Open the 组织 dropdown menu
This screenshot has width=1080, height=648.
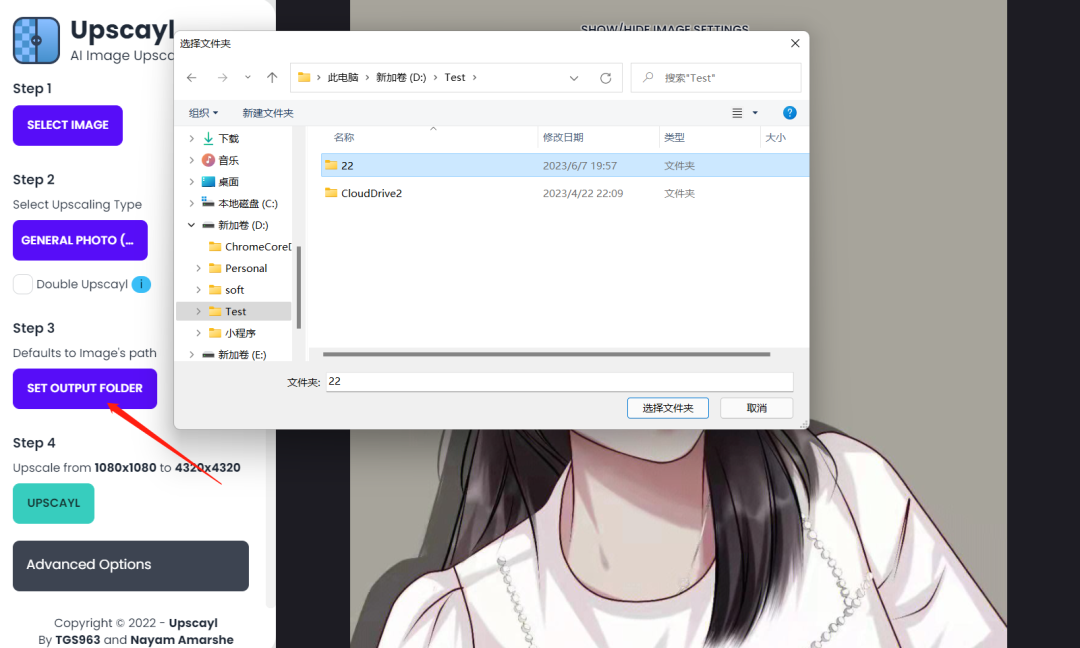[203, 112]
